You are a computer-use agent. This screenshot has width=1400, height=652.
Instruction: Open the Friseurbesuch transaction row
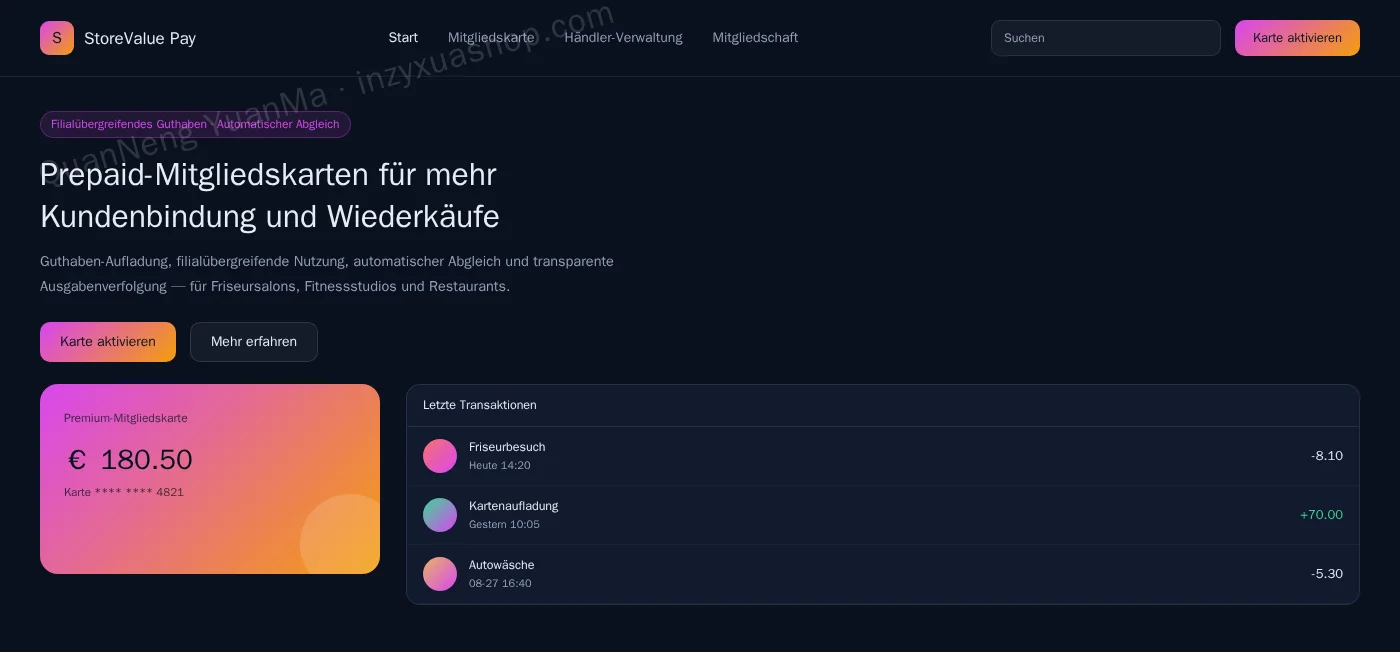[x=883, y=456]
